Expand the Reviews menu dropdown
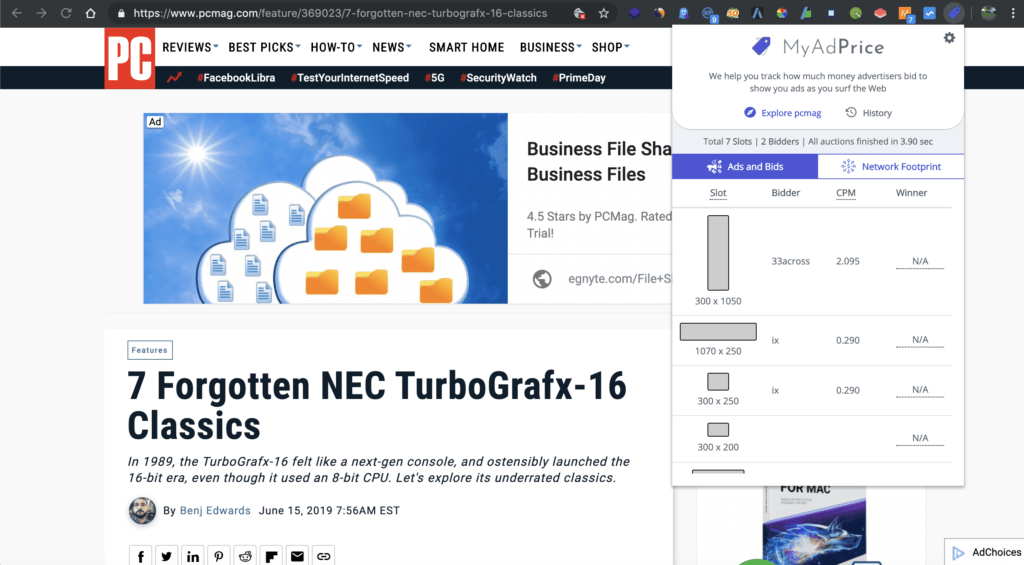Viewport: 1024px width, 565px height. (x=190, y=47)
